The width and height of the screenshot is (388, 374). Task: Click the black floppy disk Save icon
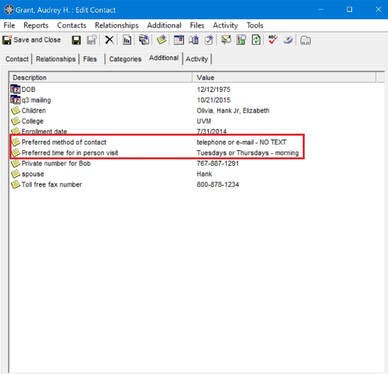[76, 40]
